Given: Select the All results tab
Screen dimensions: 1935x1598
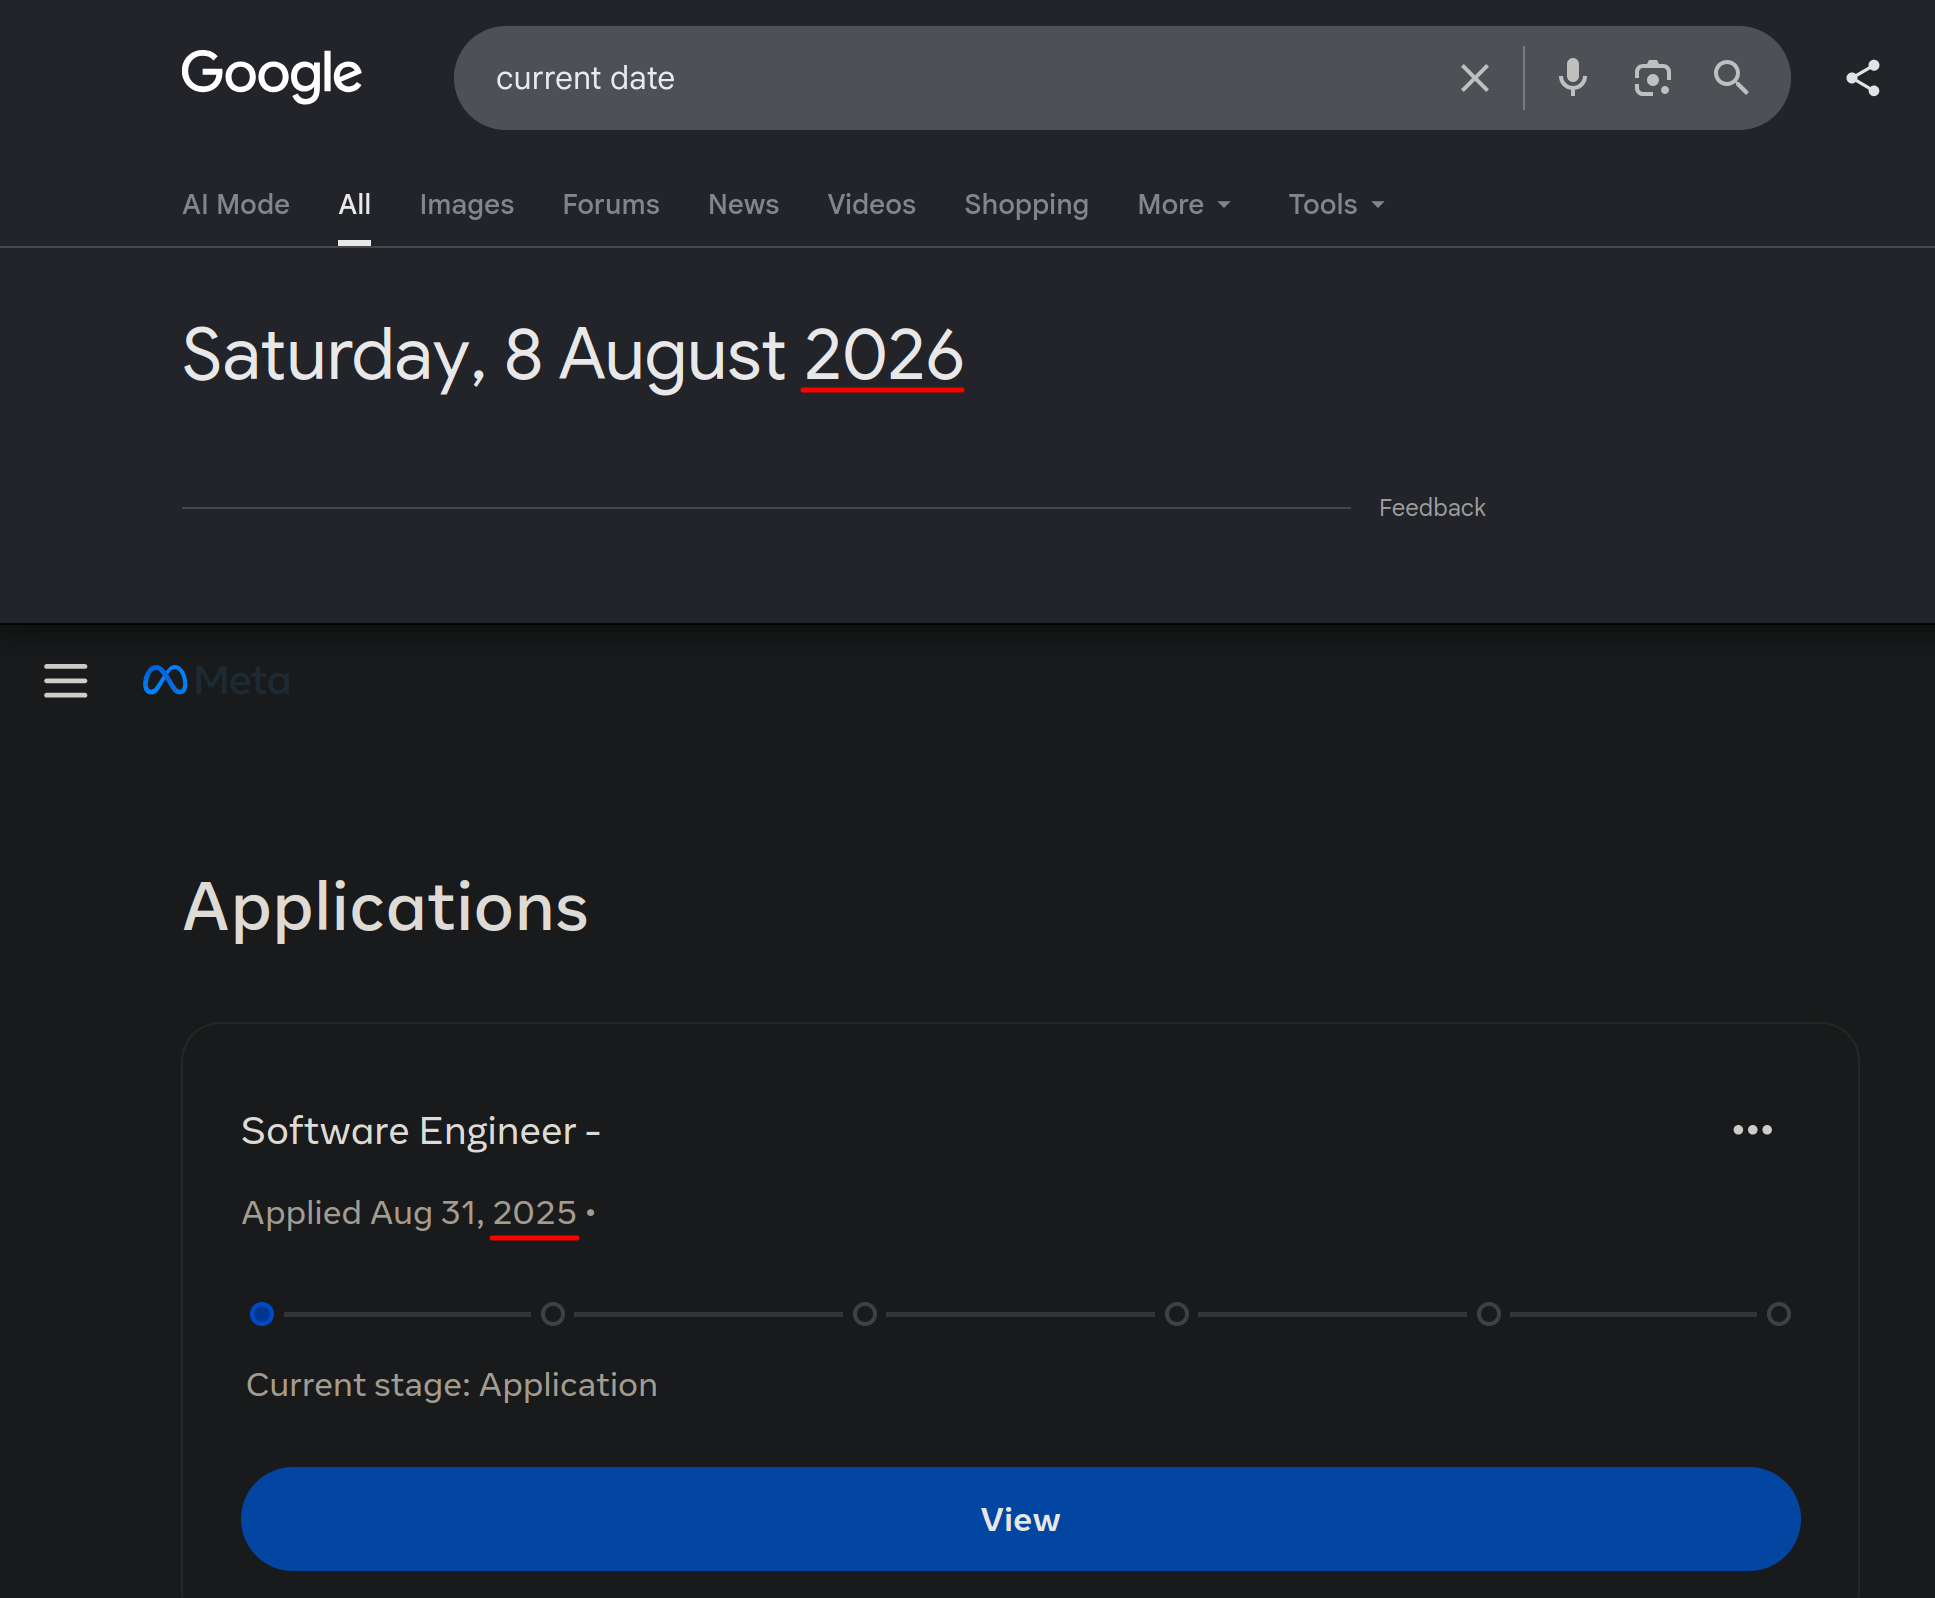Looking at the screenshot, I should 355,204.
